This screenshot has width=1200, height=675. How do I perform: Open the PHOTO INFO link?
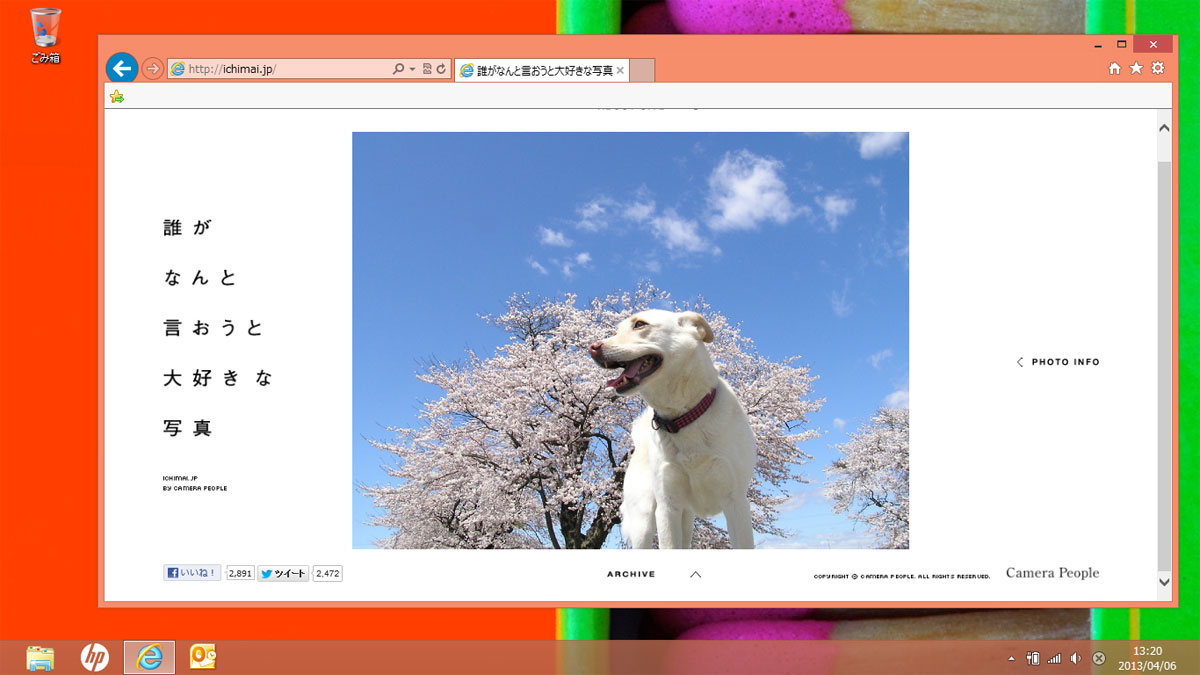(1058, 362)
